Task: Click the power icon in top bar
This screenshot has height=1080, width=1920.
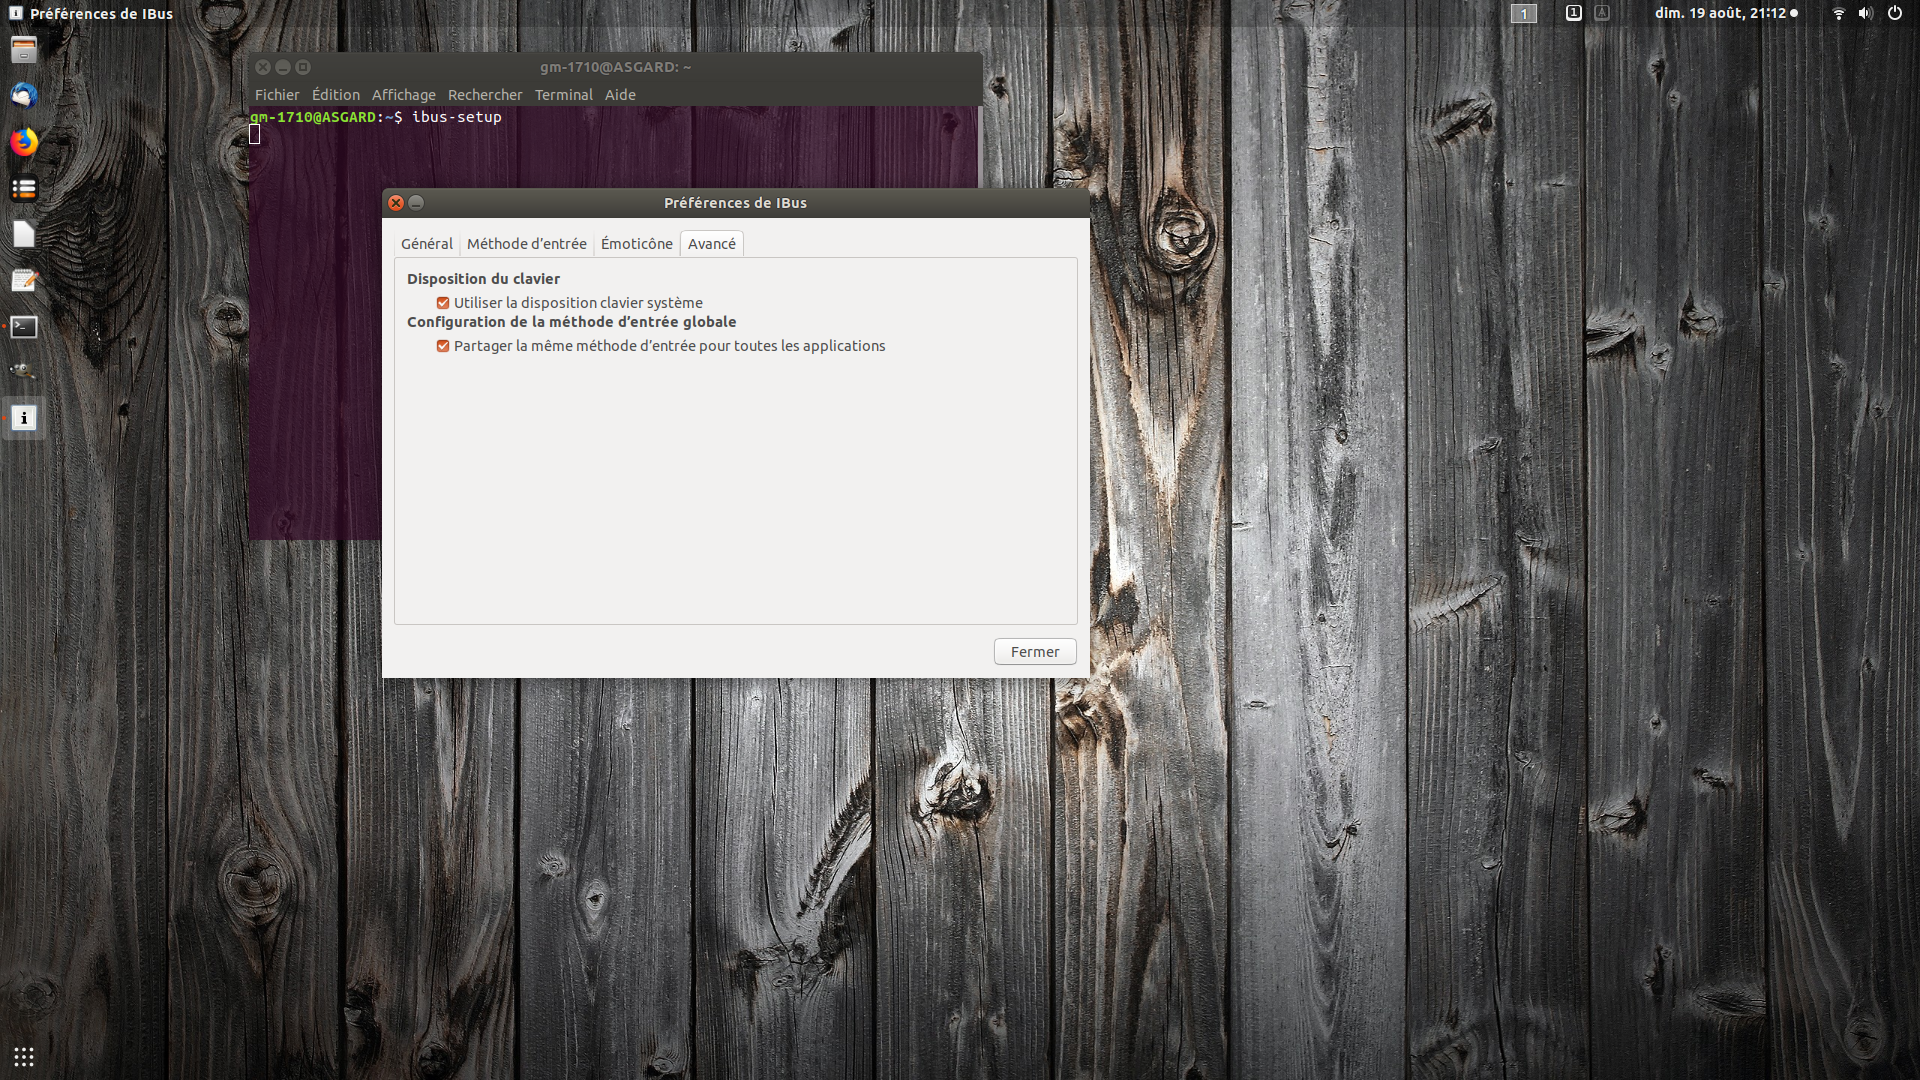Action: [x=1894, y=13]
